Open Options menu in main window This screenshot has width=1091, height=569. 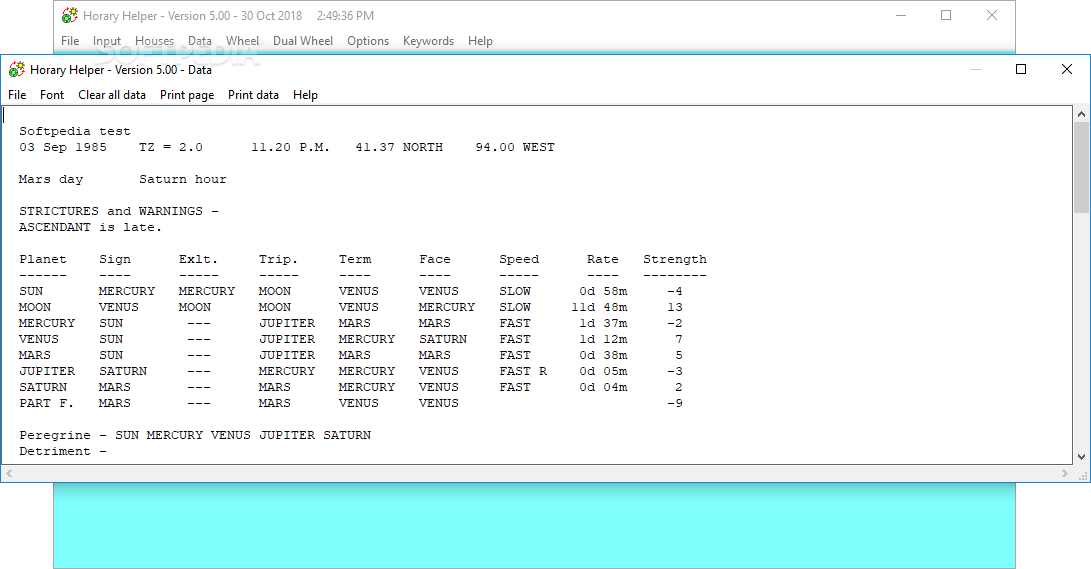click(368, 41)
